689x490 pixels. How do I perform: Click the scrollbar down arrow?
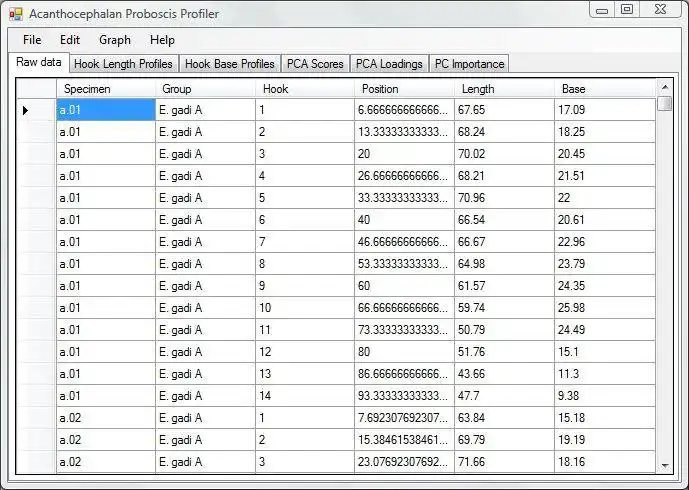click(665, 465)
